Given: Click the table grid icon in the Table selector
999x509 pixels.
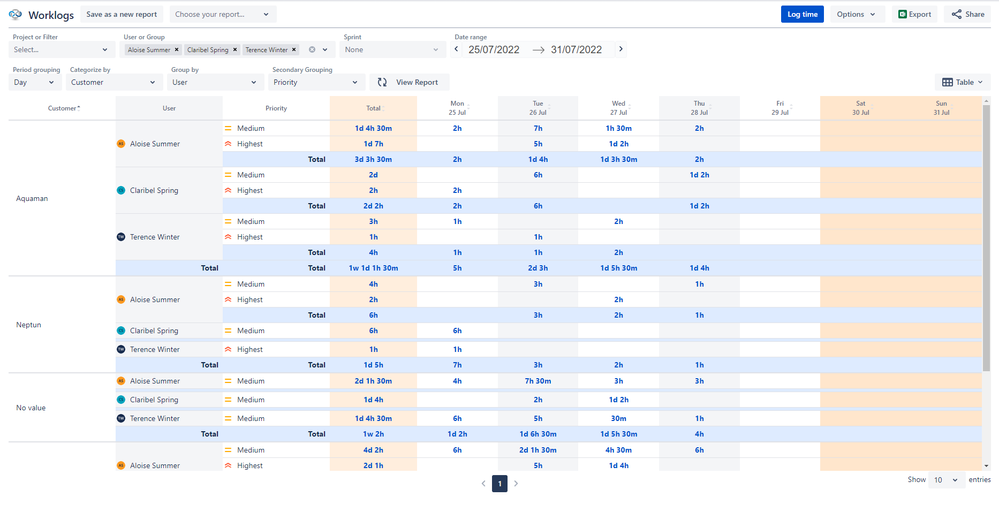Looking at the screenshot, I should tap(947, 82).
